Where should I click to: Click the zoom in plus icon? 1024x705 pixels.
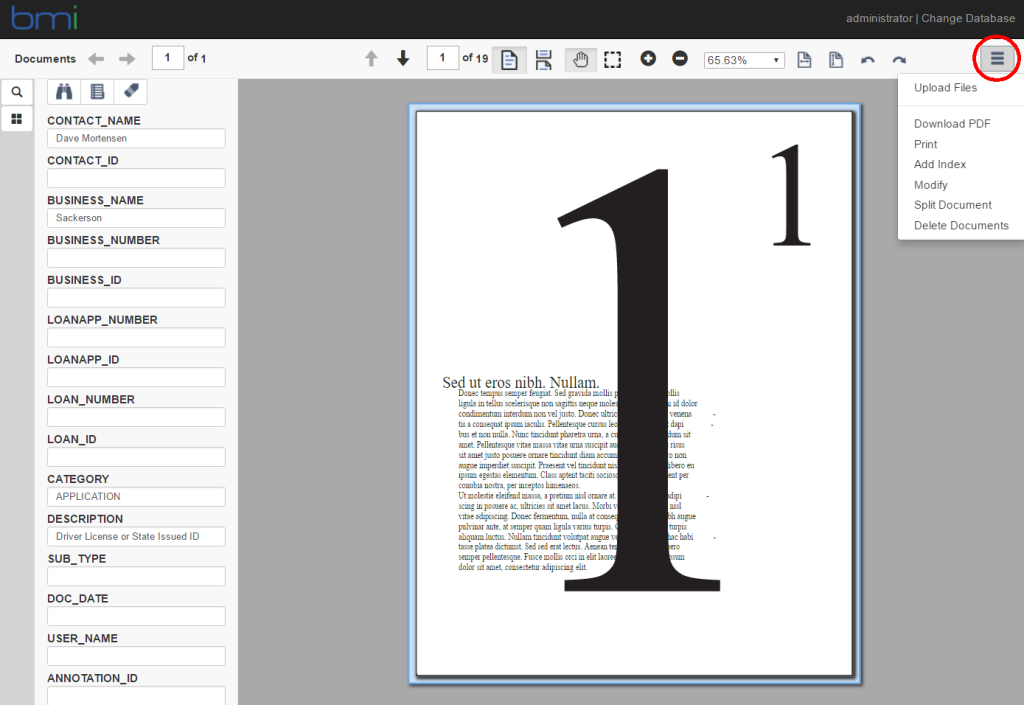pos(648,59)
